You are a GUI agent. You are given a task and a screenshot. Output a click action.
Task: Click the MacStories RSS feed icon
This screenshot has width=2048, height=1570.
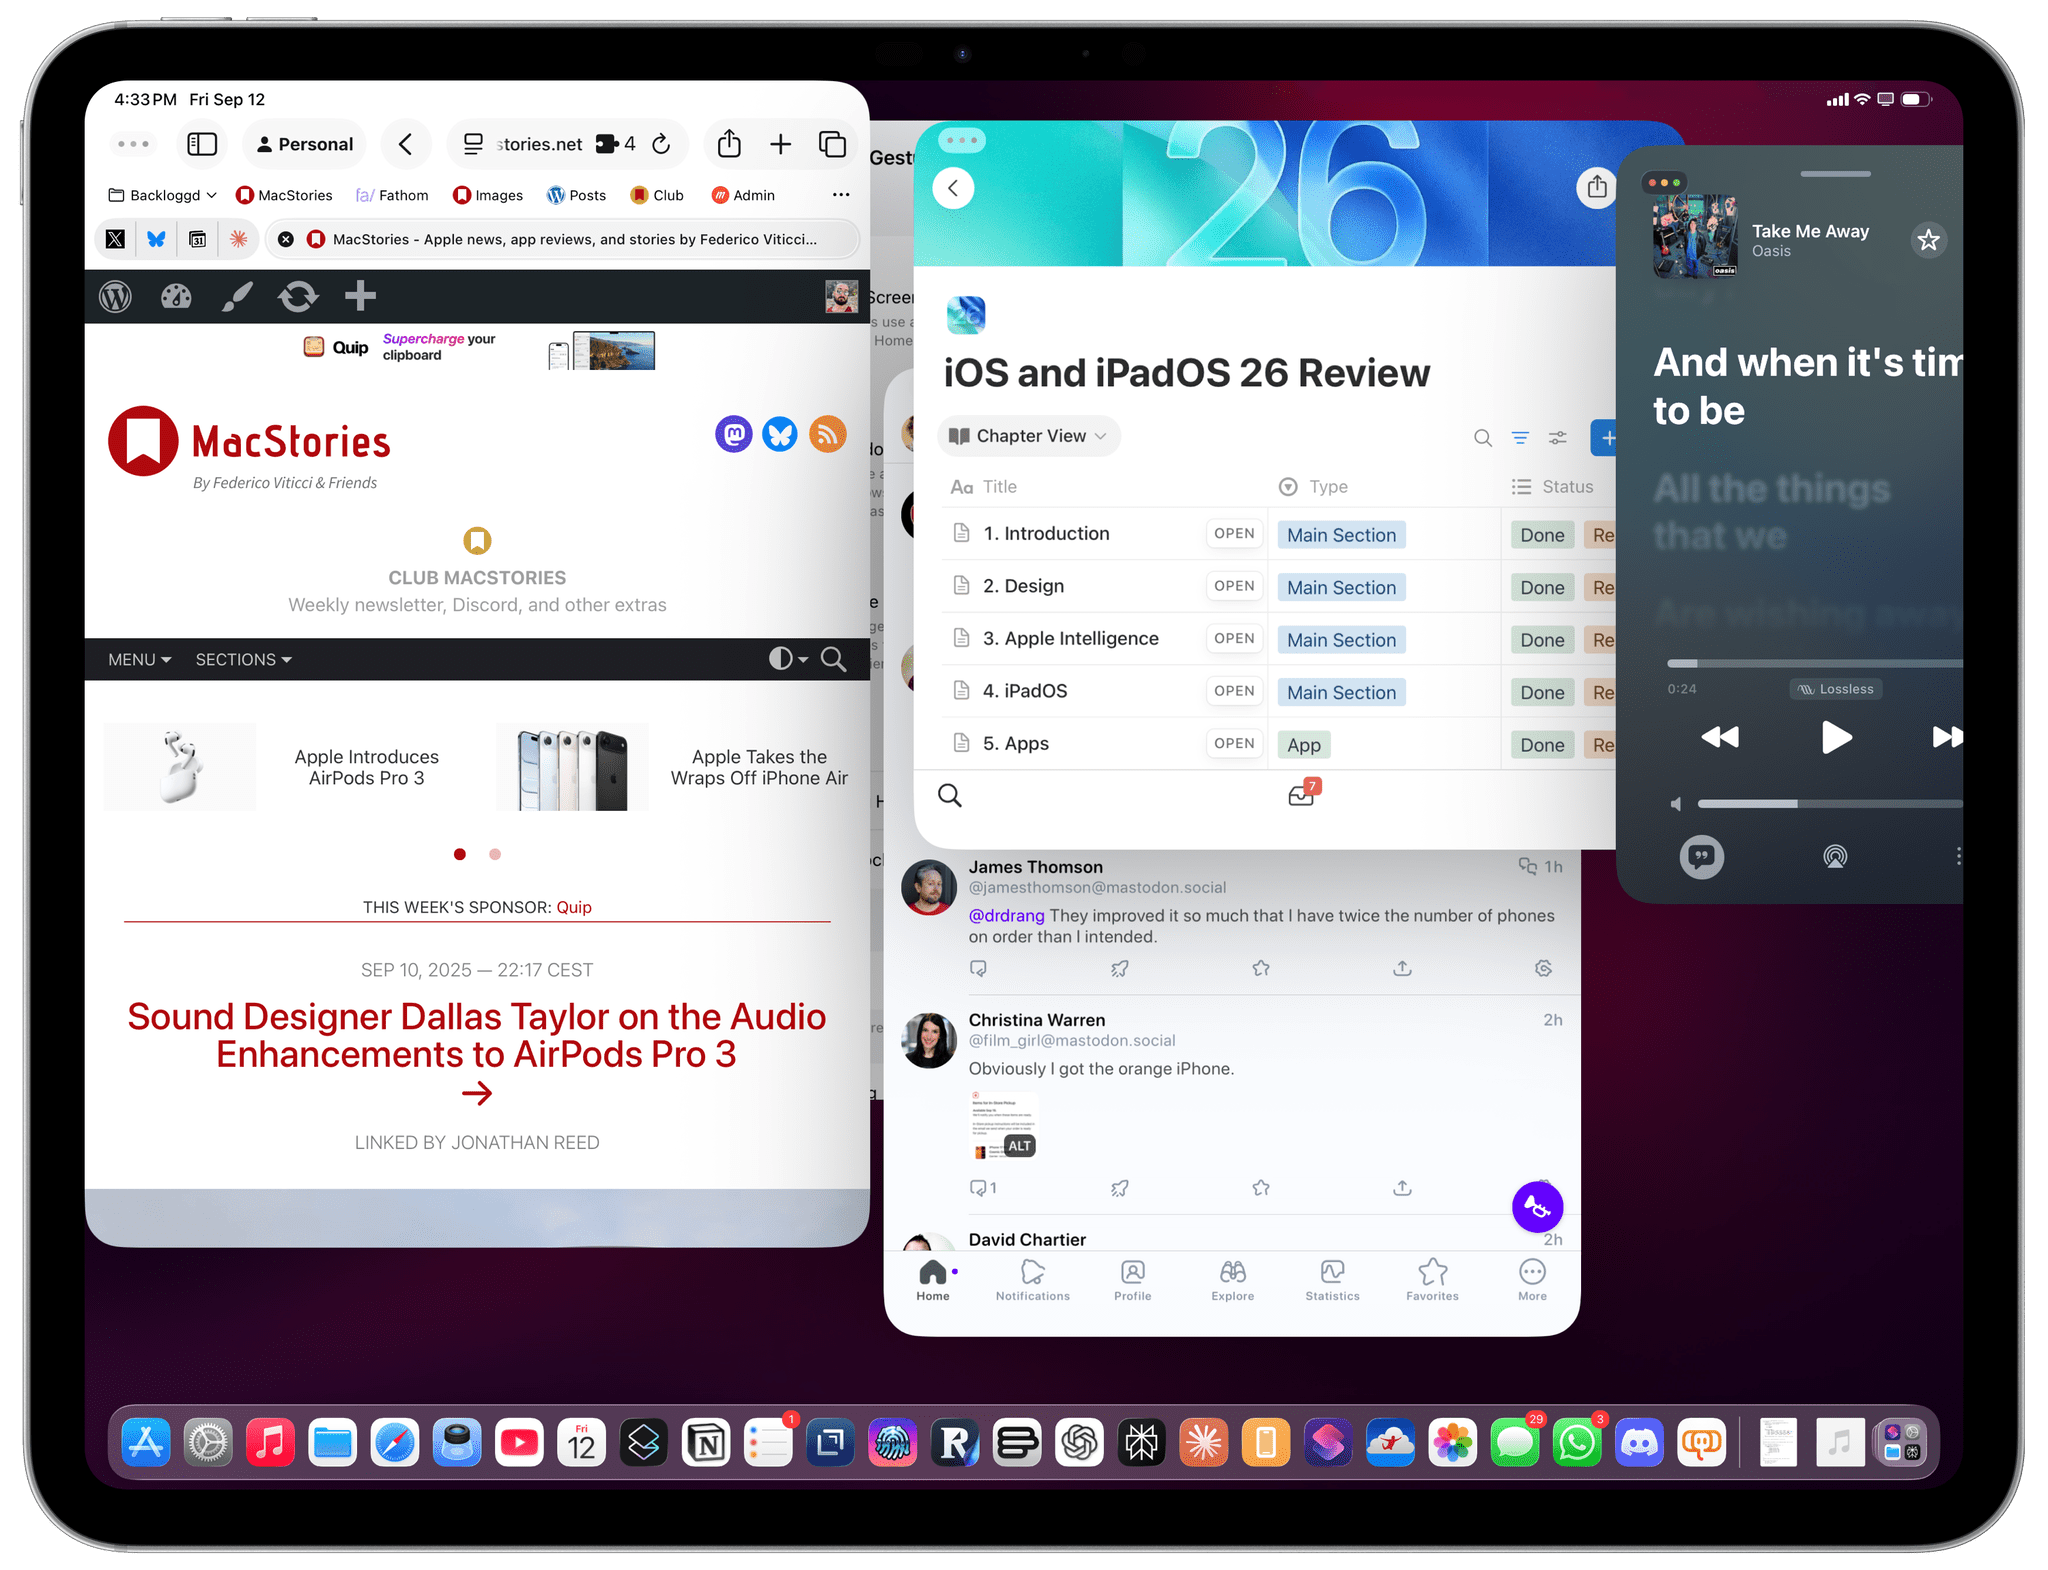(x=827, y=434)
